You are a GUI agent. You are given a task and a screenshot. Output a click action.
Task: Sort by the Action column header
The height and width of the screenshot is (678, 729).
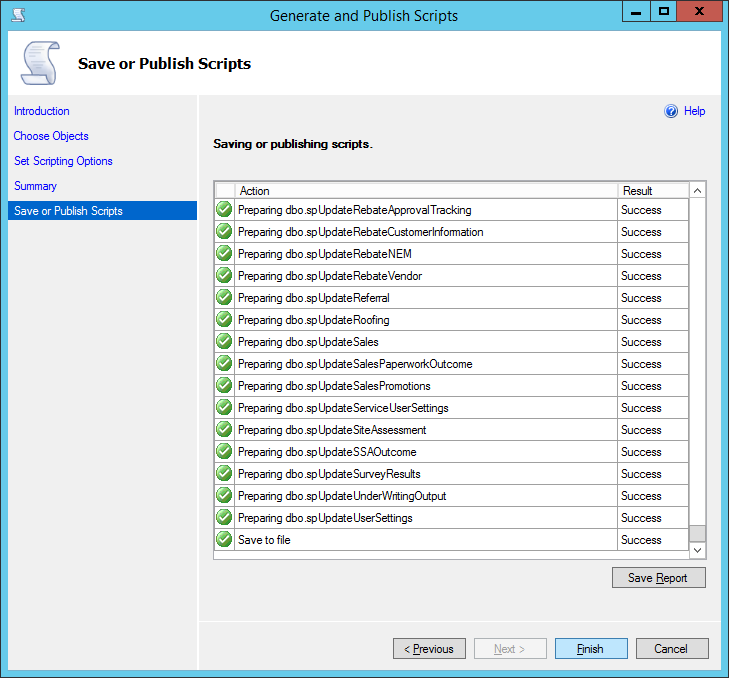pyautogui.click(x=425, y=190)
